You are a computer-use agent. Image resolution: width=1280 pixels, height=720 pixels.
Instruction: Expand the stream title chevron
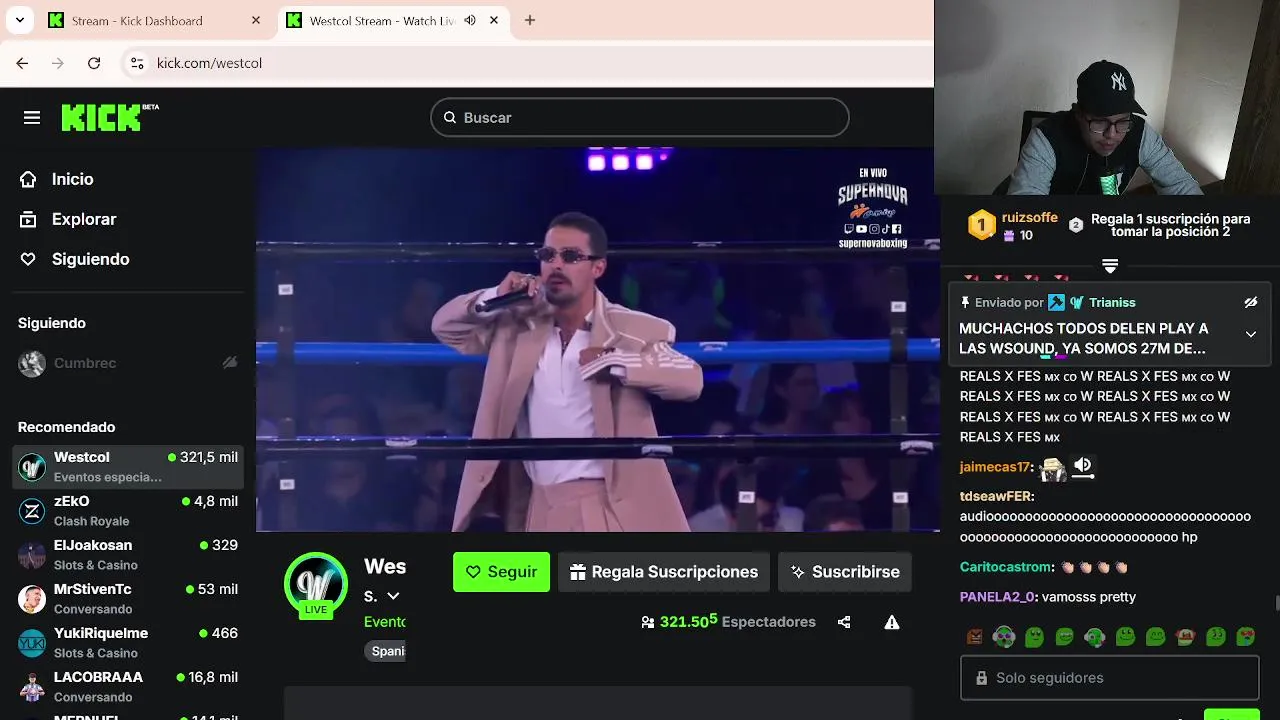pos(393,596)
